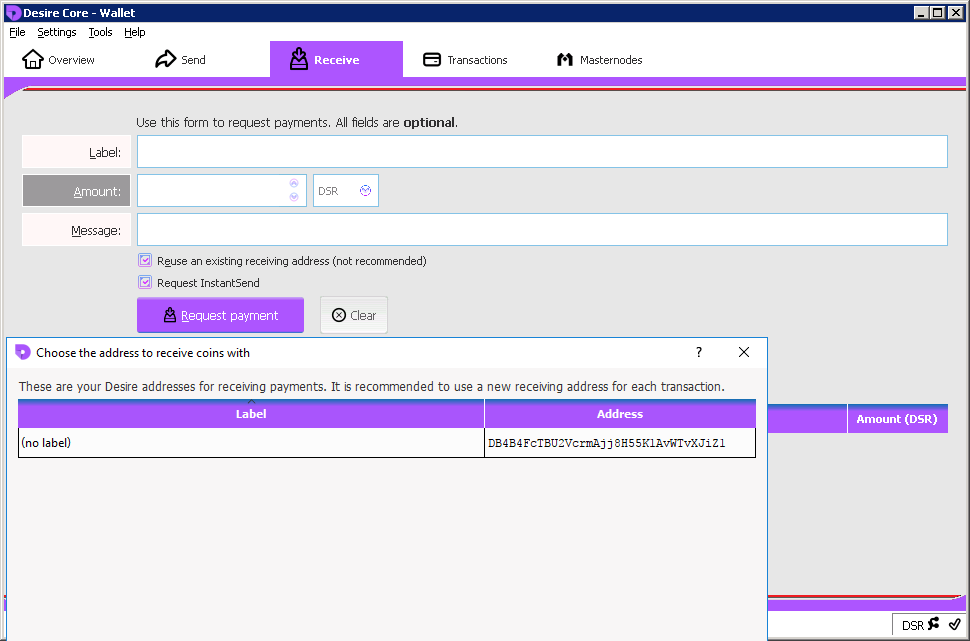Maximize the Desire Core wallet window
Screen dimensions: 970x641
938,12
